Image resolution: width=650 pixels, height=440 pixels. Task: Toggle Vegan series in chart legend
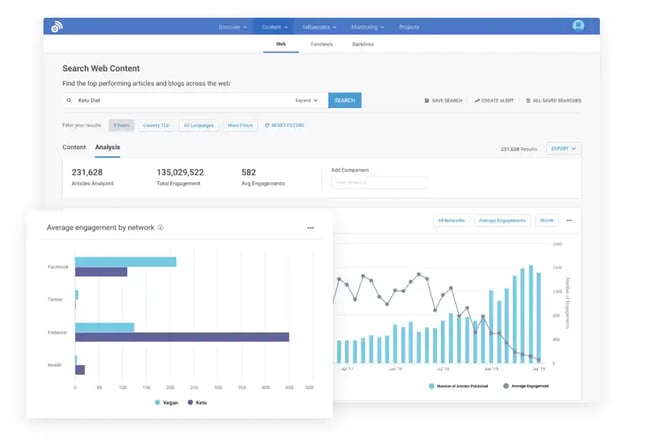tap(160, 402)
